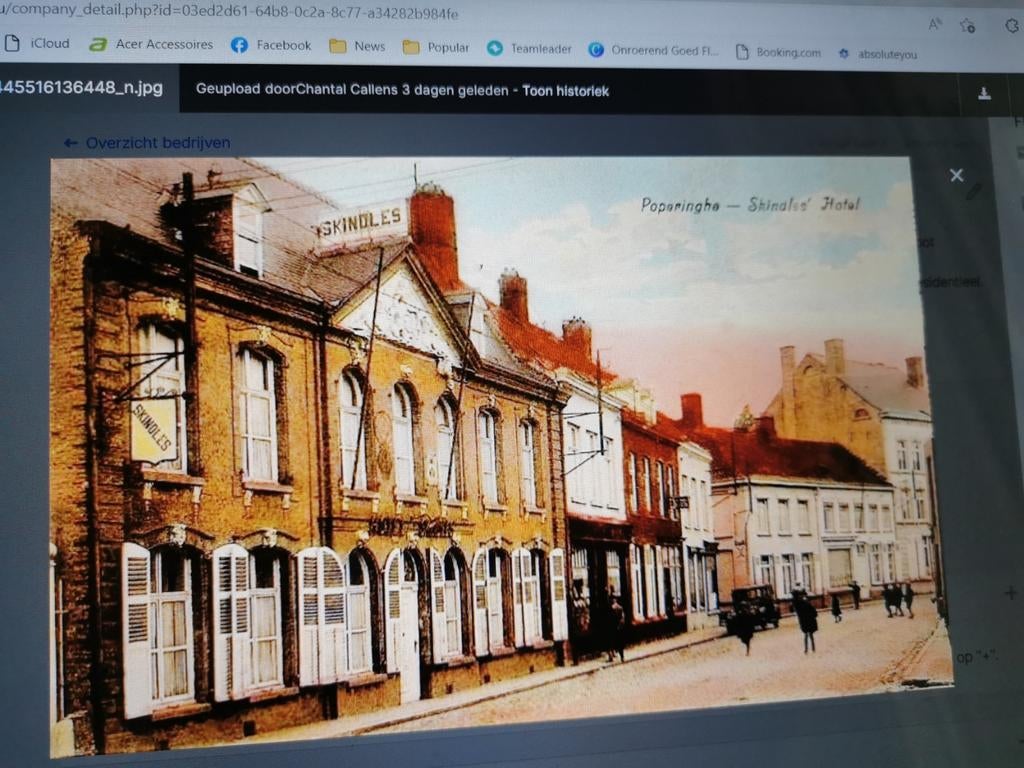This screenshot has height=768, width=1024.
Task: Download the image with the download icon
Action: [984, 93]
